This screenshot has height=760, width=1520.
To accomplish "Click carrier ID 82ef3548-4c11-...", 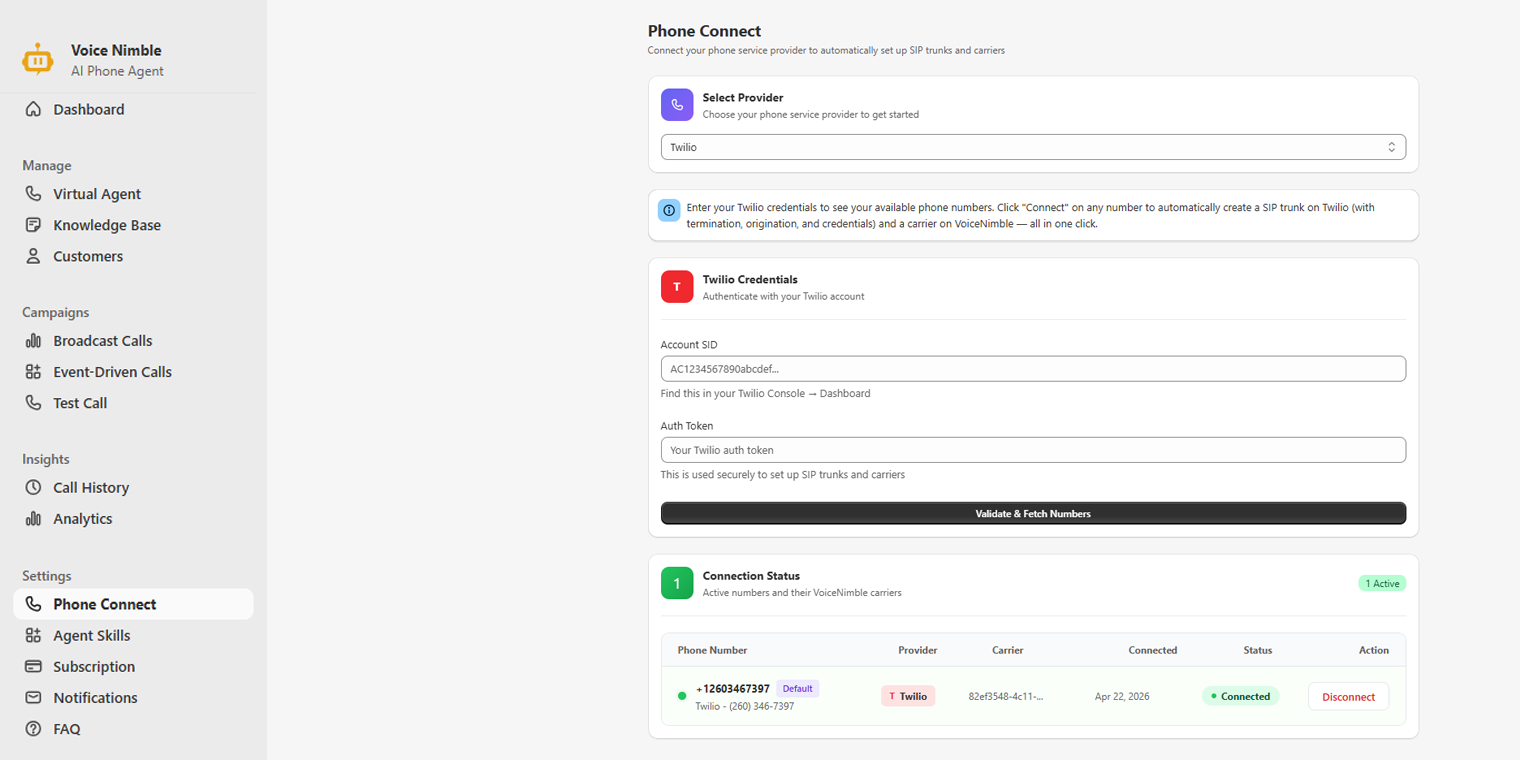I will [1006, 696].
